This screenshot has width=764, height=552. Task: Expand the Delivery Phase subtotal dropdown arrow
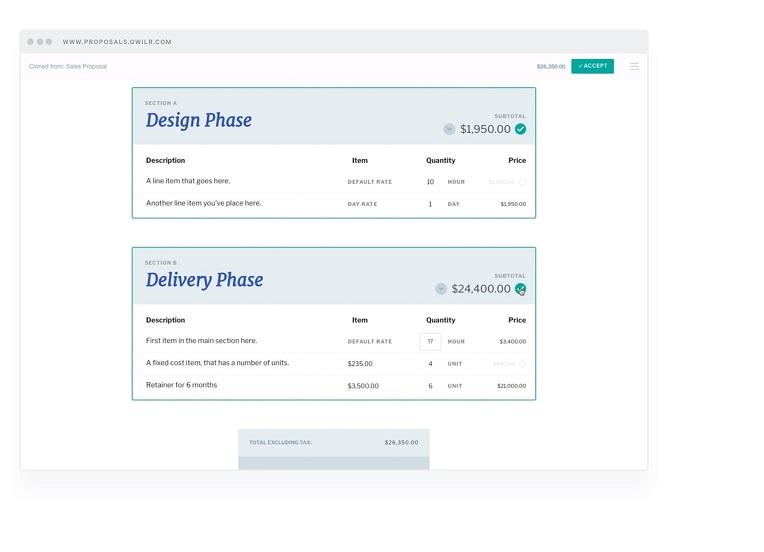(x=440, y=289)
